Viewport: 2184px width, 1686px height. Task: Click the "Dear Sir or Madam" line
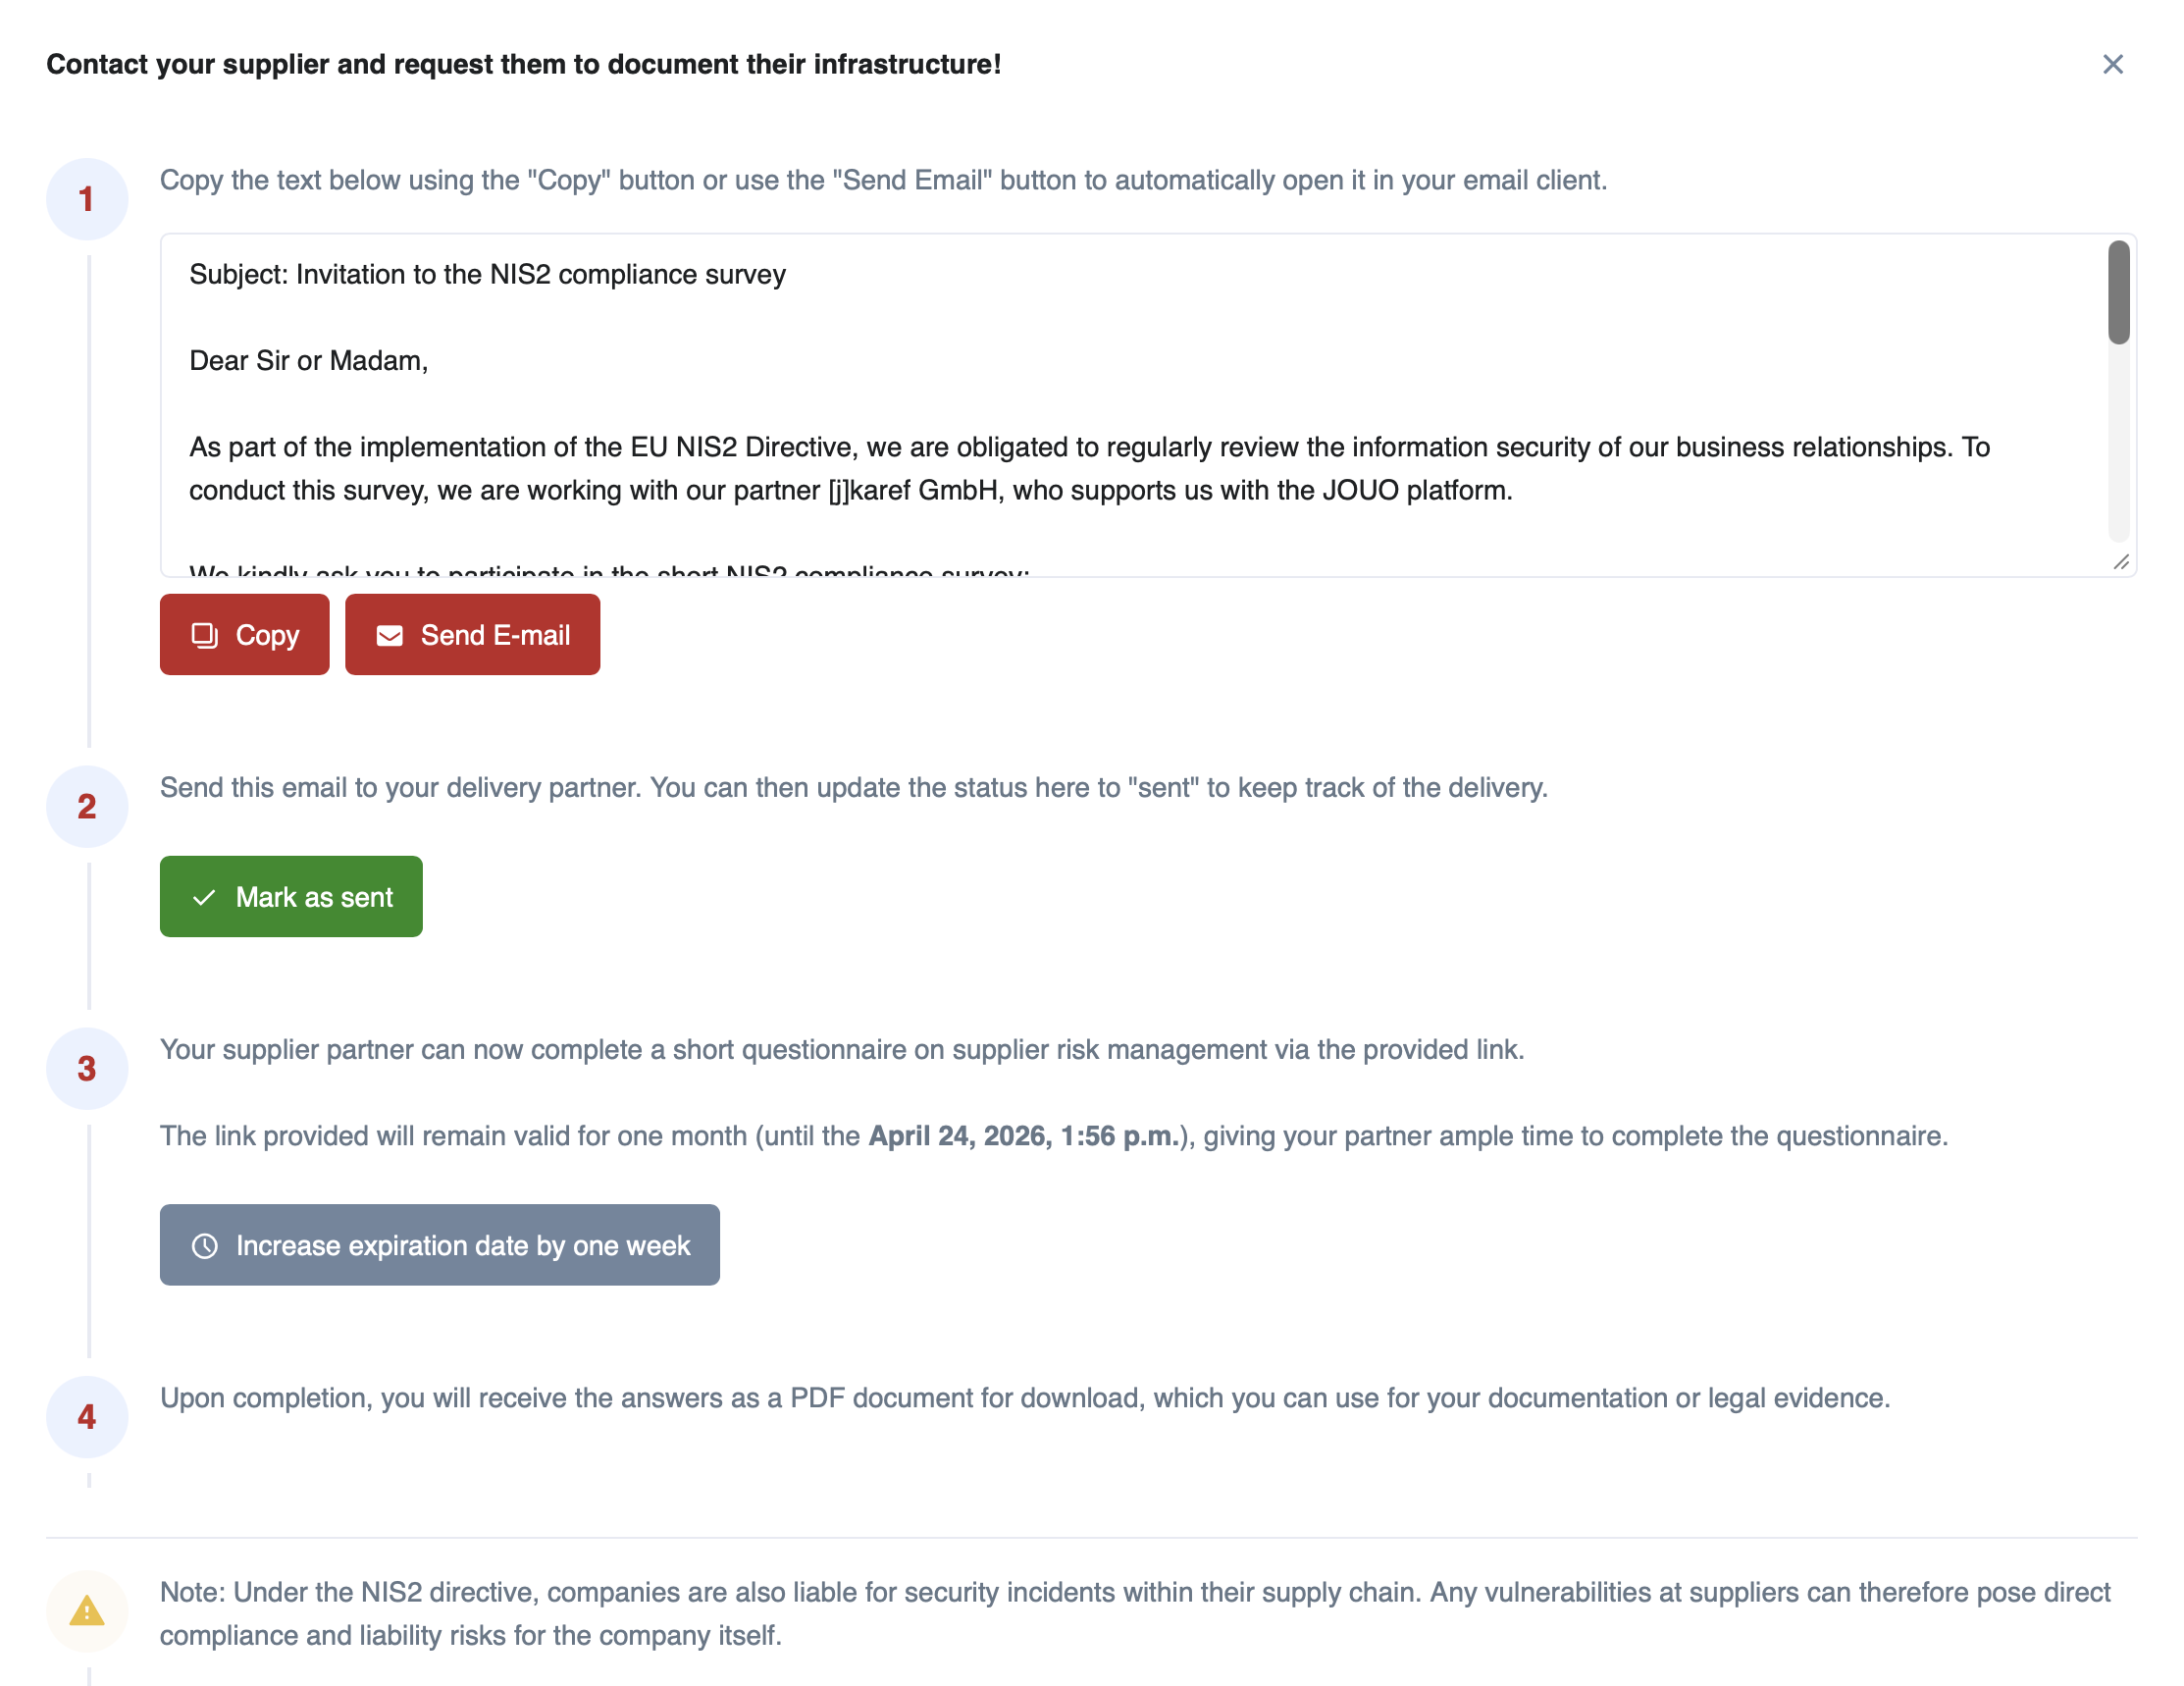coord(308,361)
